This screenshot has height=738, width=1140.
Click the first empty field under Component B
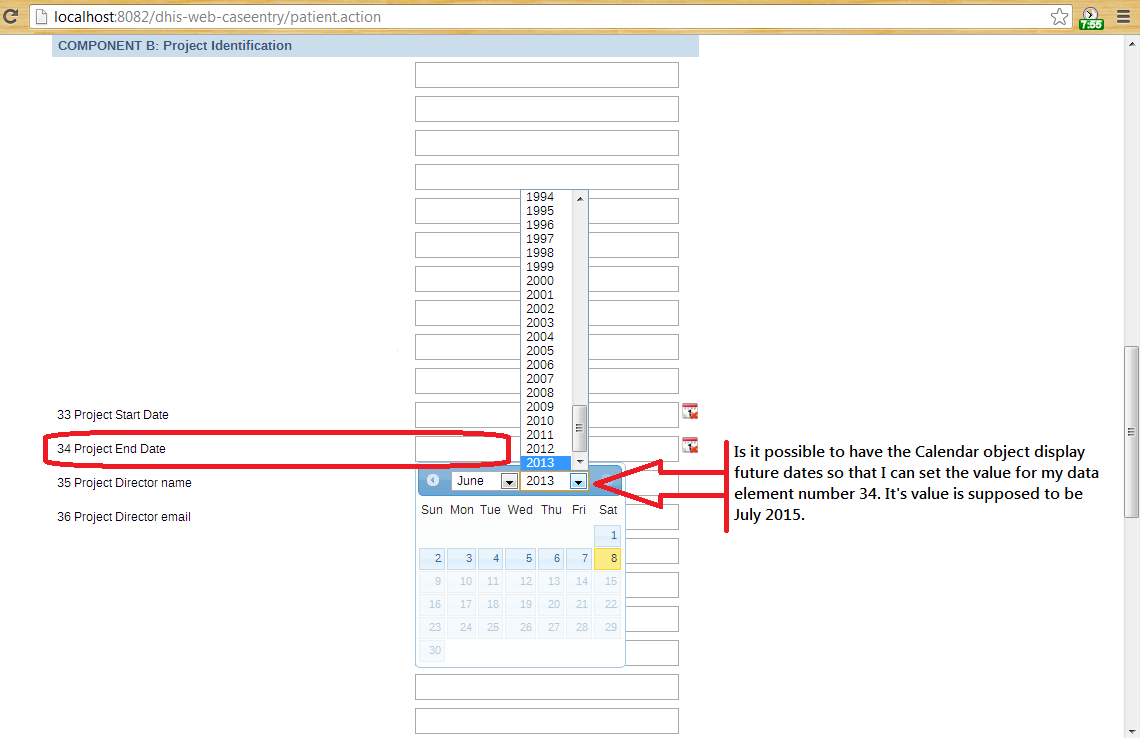point(547,75)
